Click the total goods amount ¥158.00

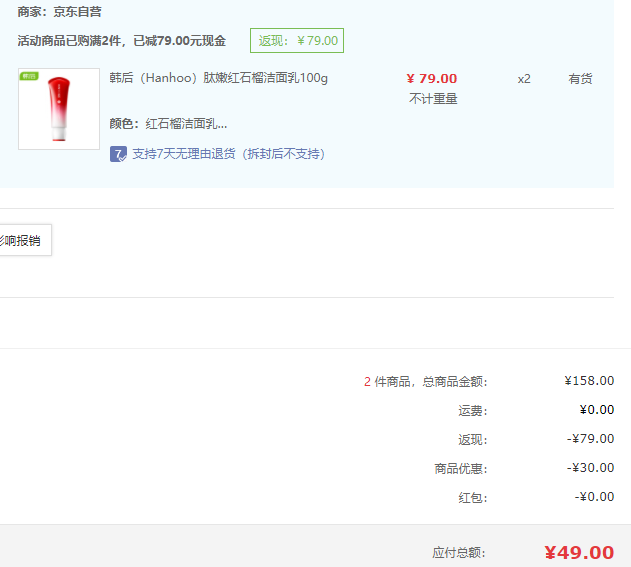click(x=589, y=381)
